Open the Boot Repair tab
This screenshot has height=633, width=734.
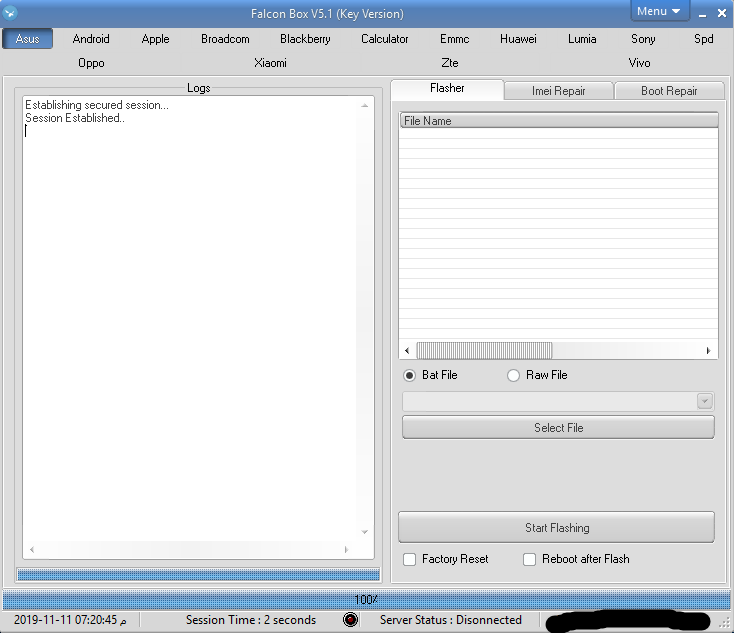coord(669,91)
